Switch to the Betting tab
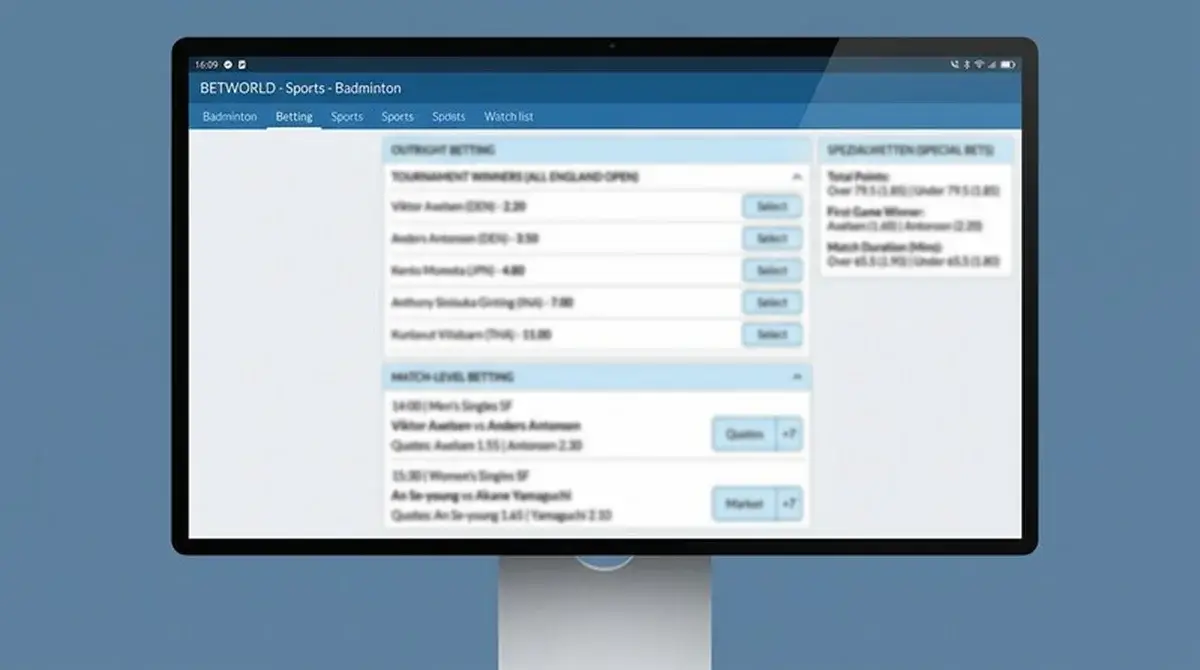 coord(294,117)
